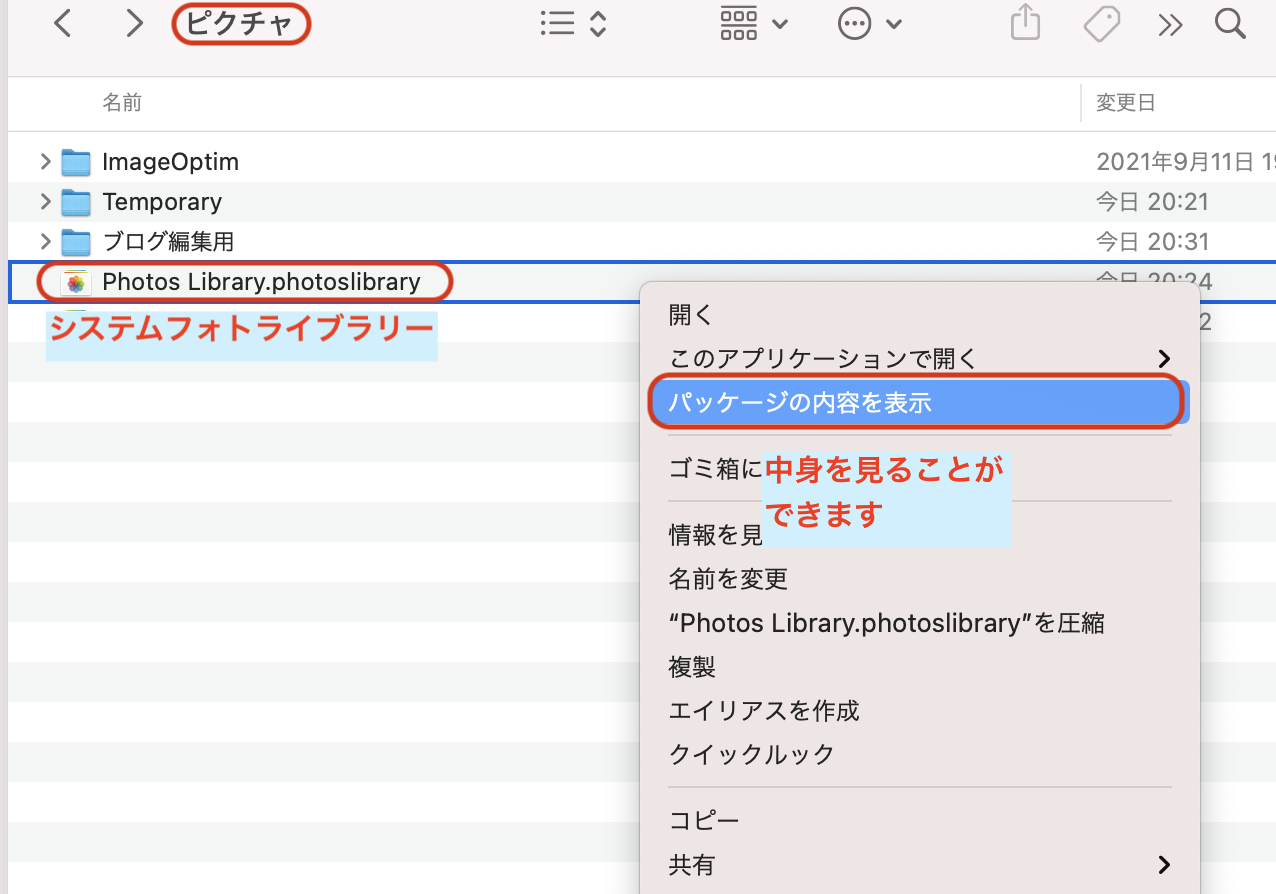Show more toolbar items (double chevron)

point(1170,24)
